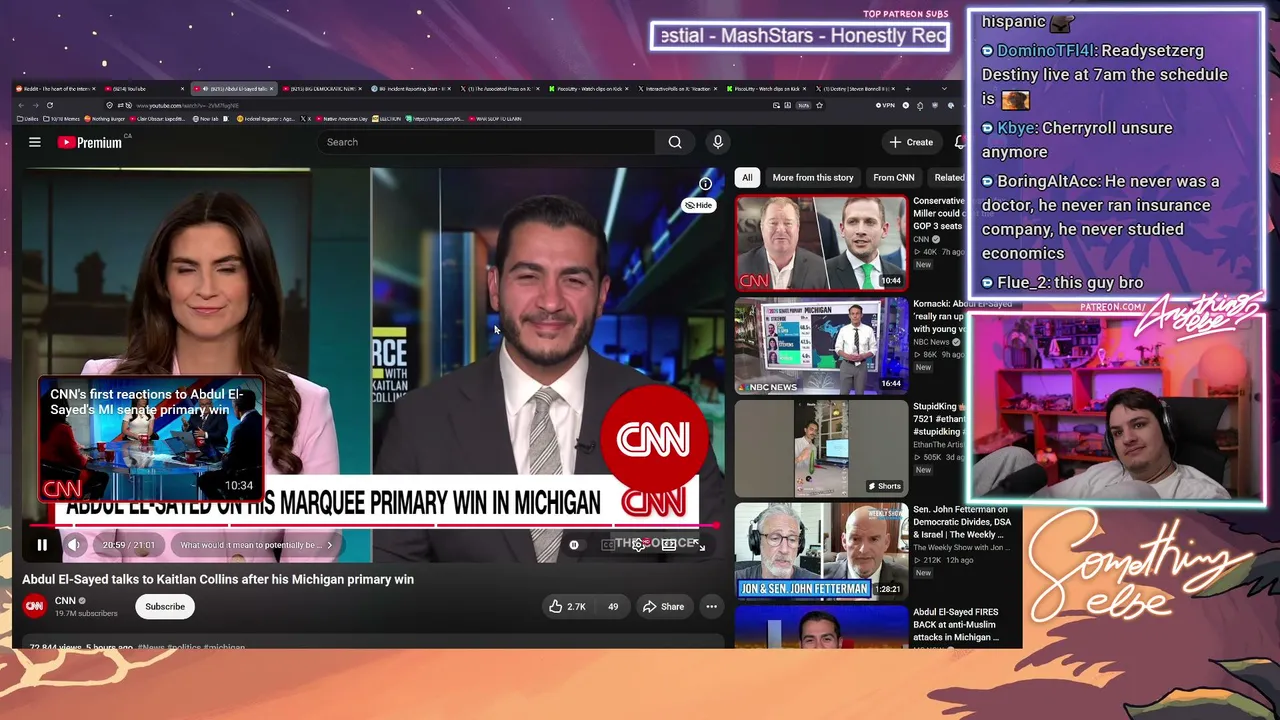Screen dimensions: 1280x720
Task: Open a new browser tab with plus
Action: pyautogui.click(x=906, y=89)
